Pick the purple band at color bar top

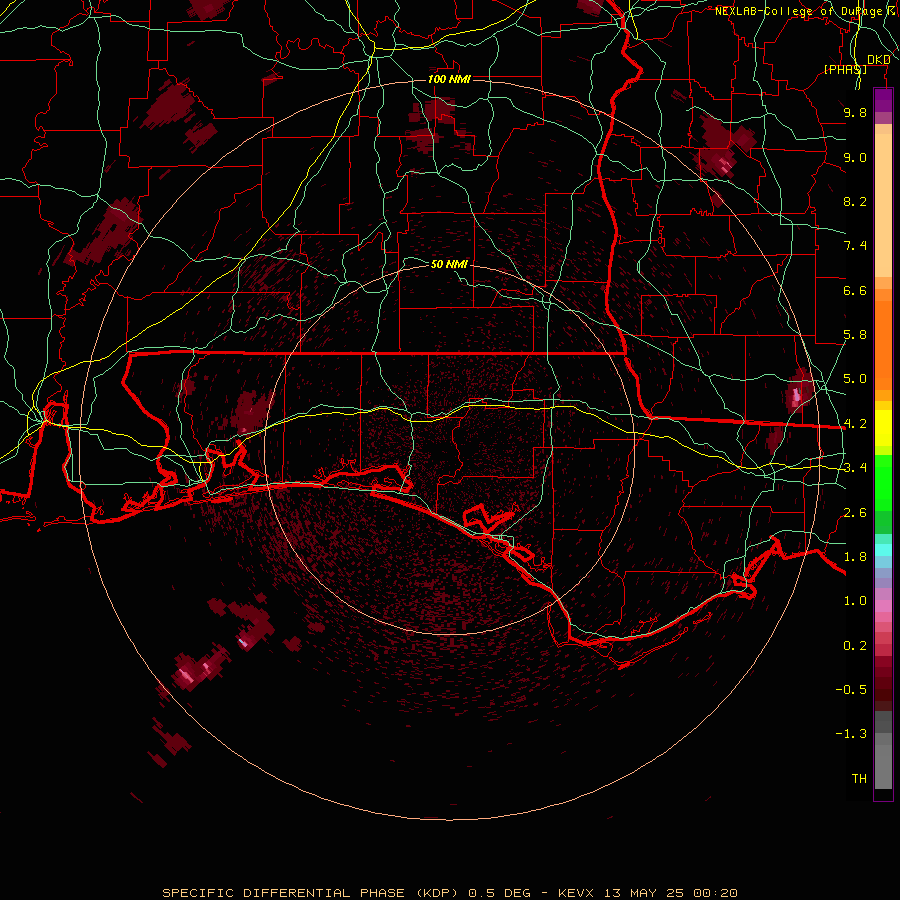(883, 100)
